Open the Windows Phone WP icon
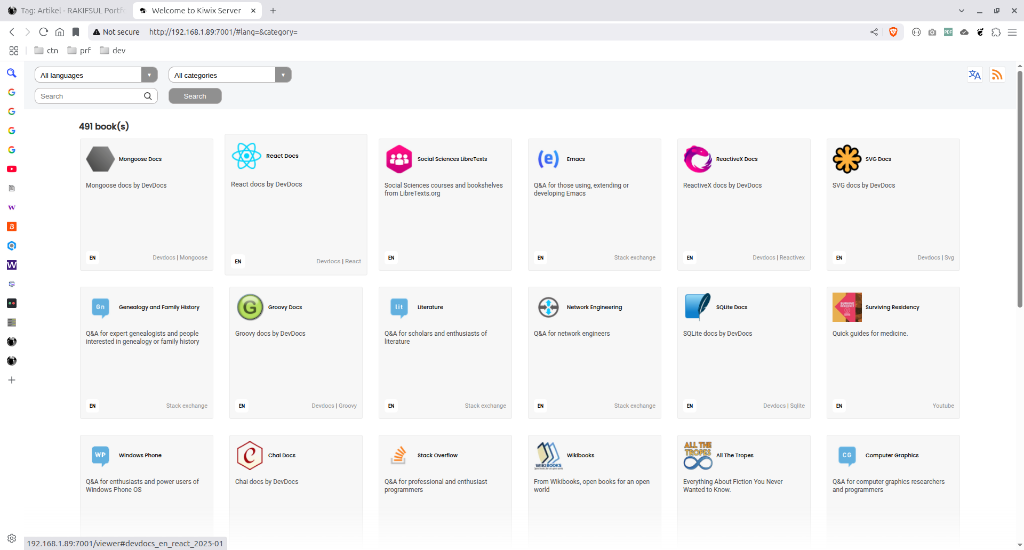Screen dimensions: 1024x550 click(100, 455)
